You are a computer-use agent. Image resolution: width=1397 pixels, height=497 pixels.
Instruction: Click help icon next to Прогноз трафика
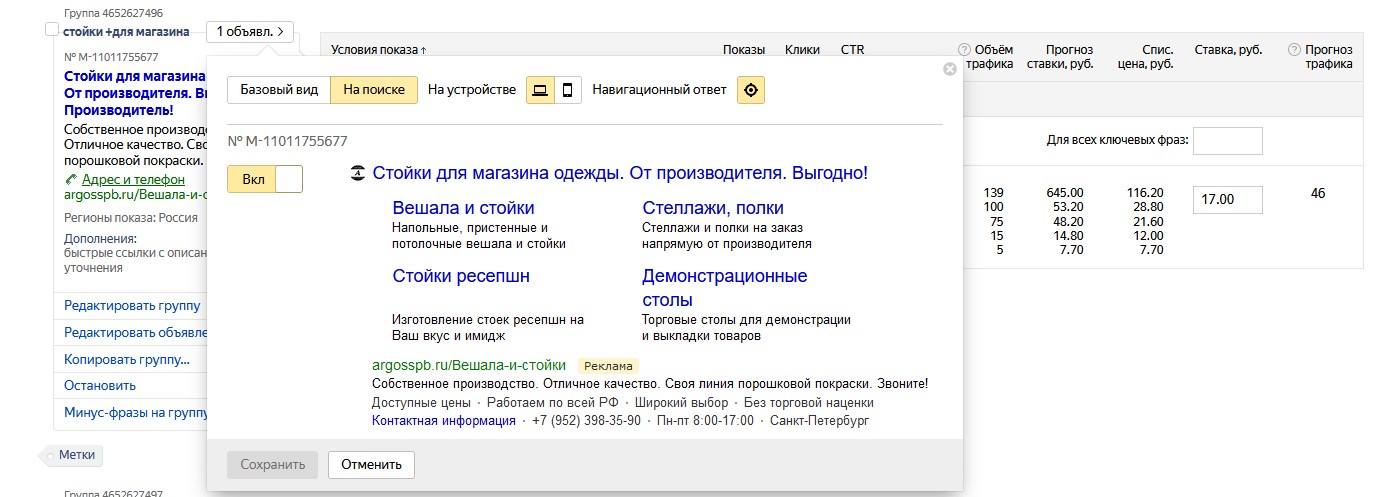tap(1294, 50)
